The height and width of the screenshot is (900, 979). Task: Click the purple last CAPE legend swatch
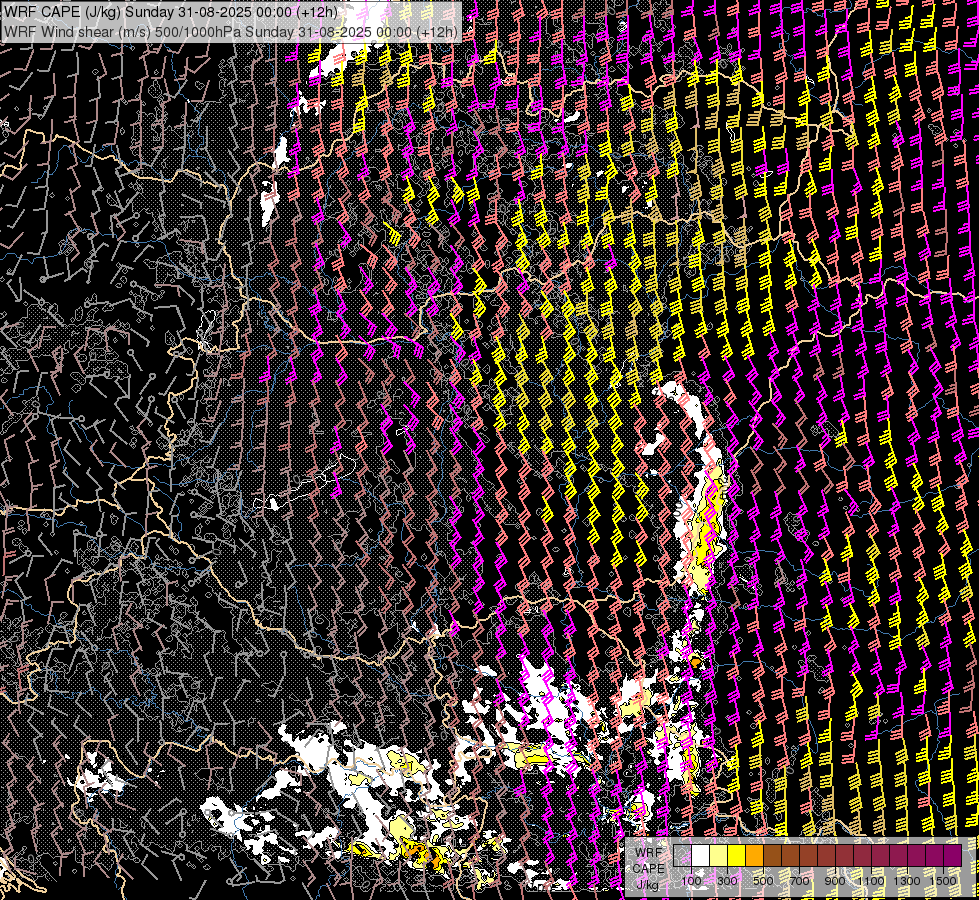[x=953, y=856]
